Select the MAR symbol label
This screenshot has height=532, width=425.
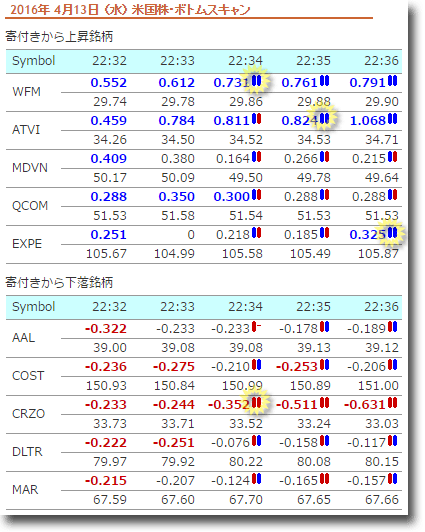coord(25,490)
